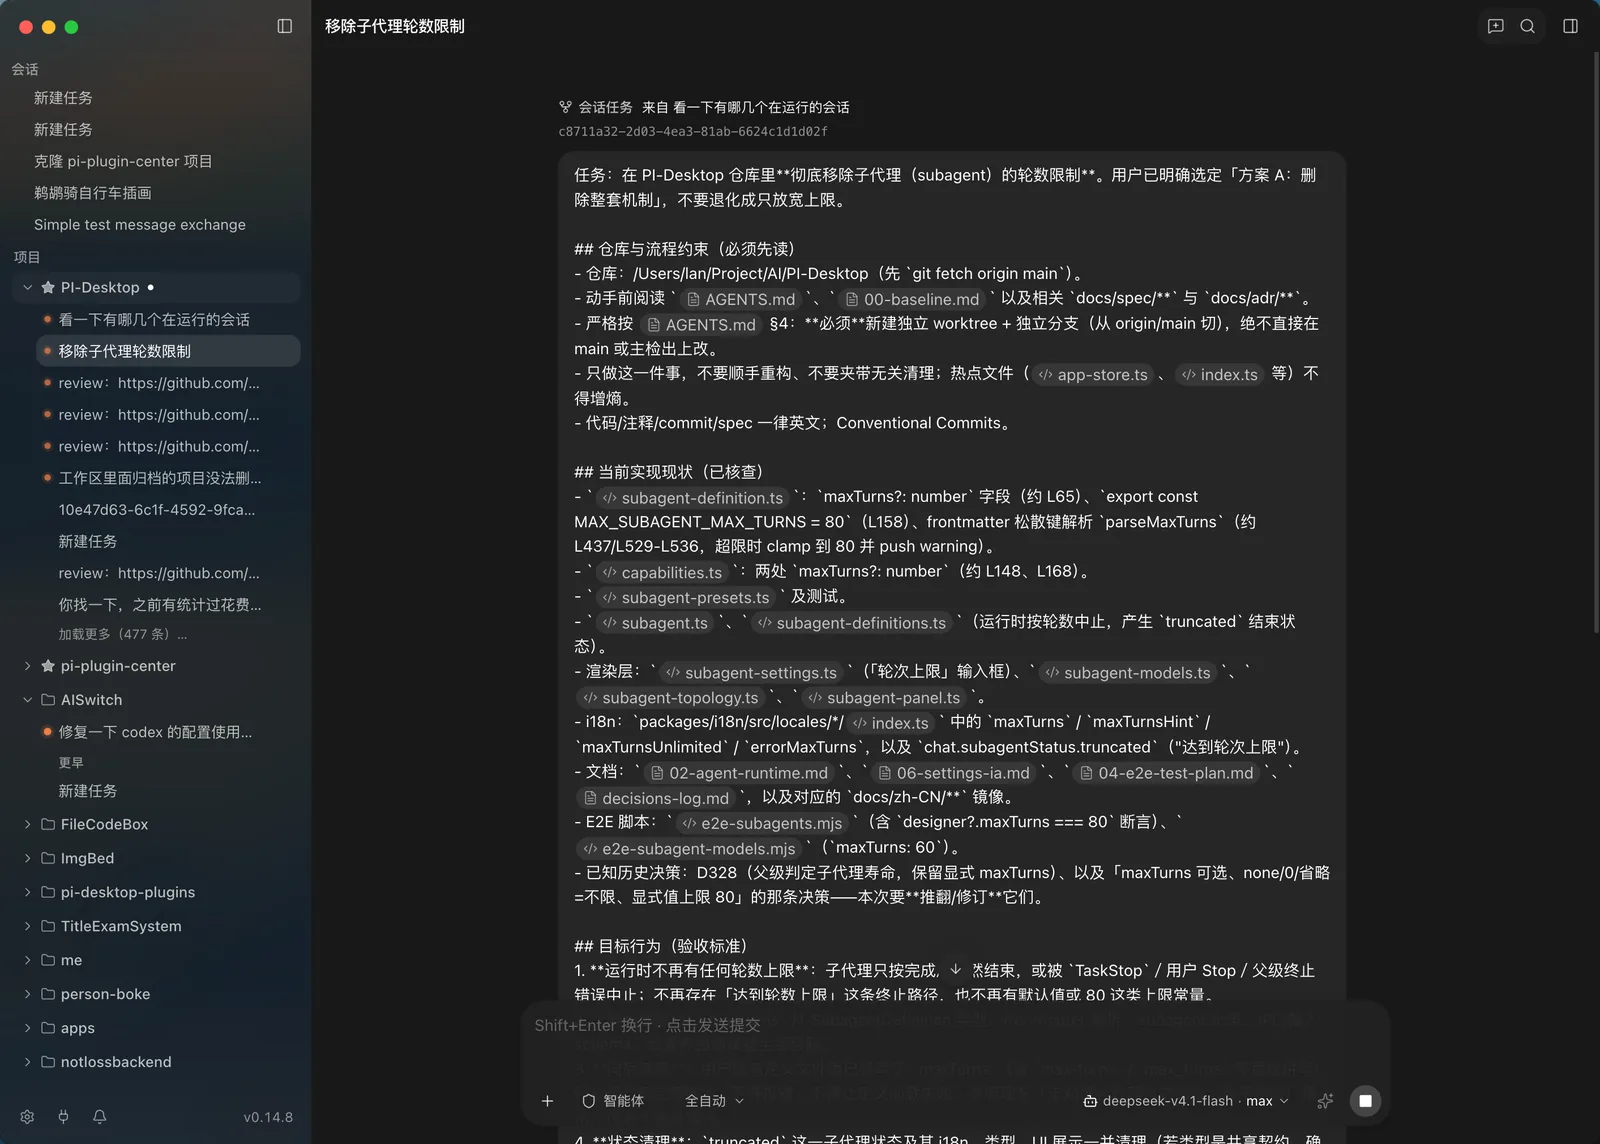
Task: Open the capabilities.ts file chip
Action: coord(662,573)
